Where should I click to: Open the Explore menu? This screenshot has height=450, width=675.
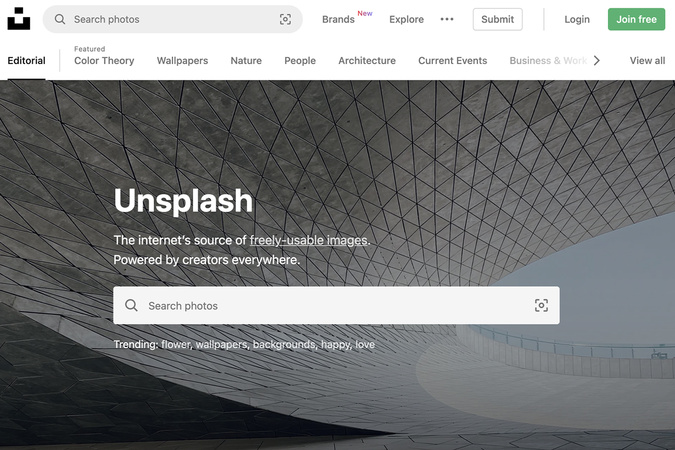tap(406, 19)
